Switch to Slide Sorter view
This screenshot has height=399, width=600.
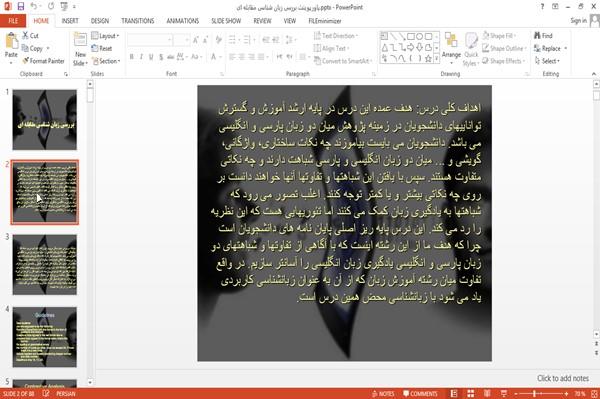click(471, 394)
